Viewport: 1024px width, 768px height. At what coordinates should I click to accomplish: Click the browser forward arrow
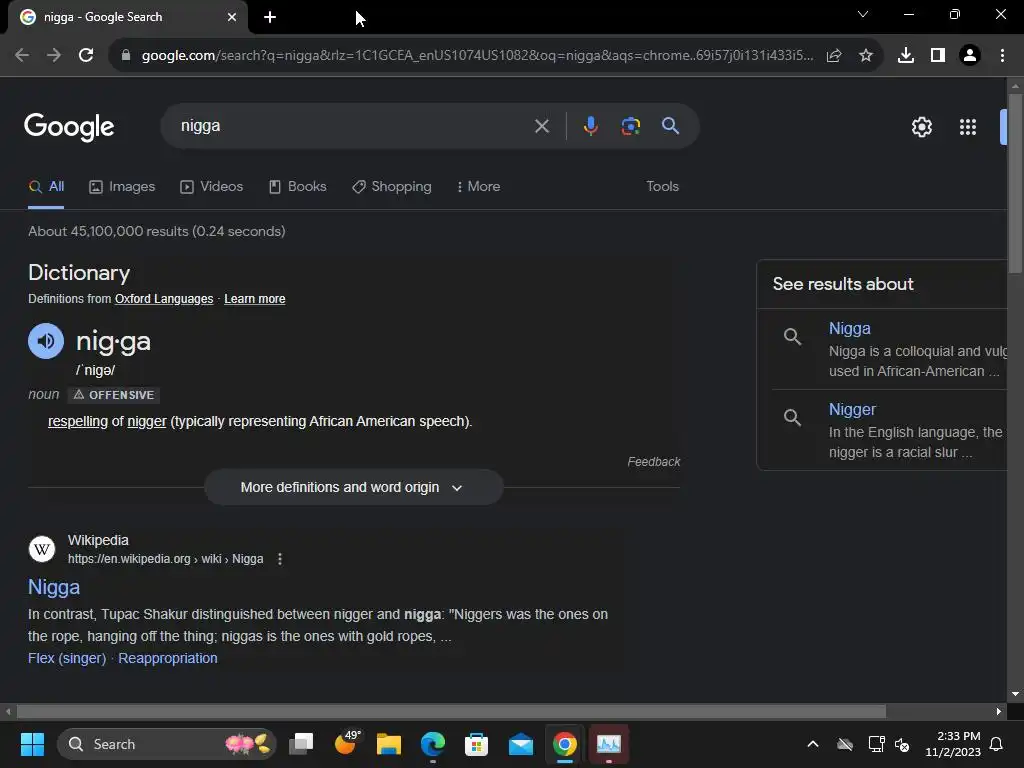[54, 55]
